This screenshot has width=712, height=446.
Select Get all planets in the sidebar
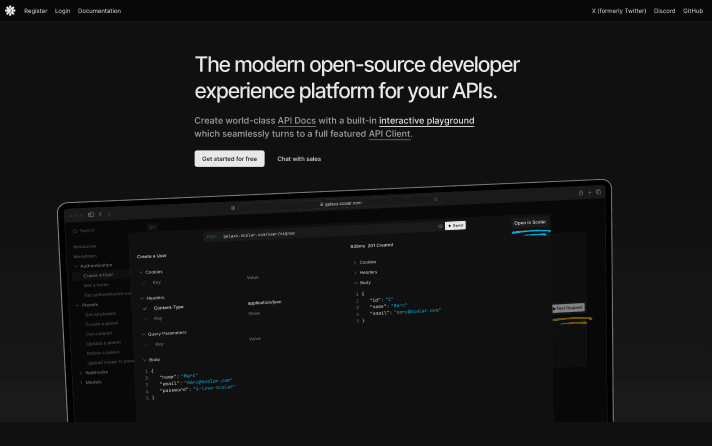point(100,314)
